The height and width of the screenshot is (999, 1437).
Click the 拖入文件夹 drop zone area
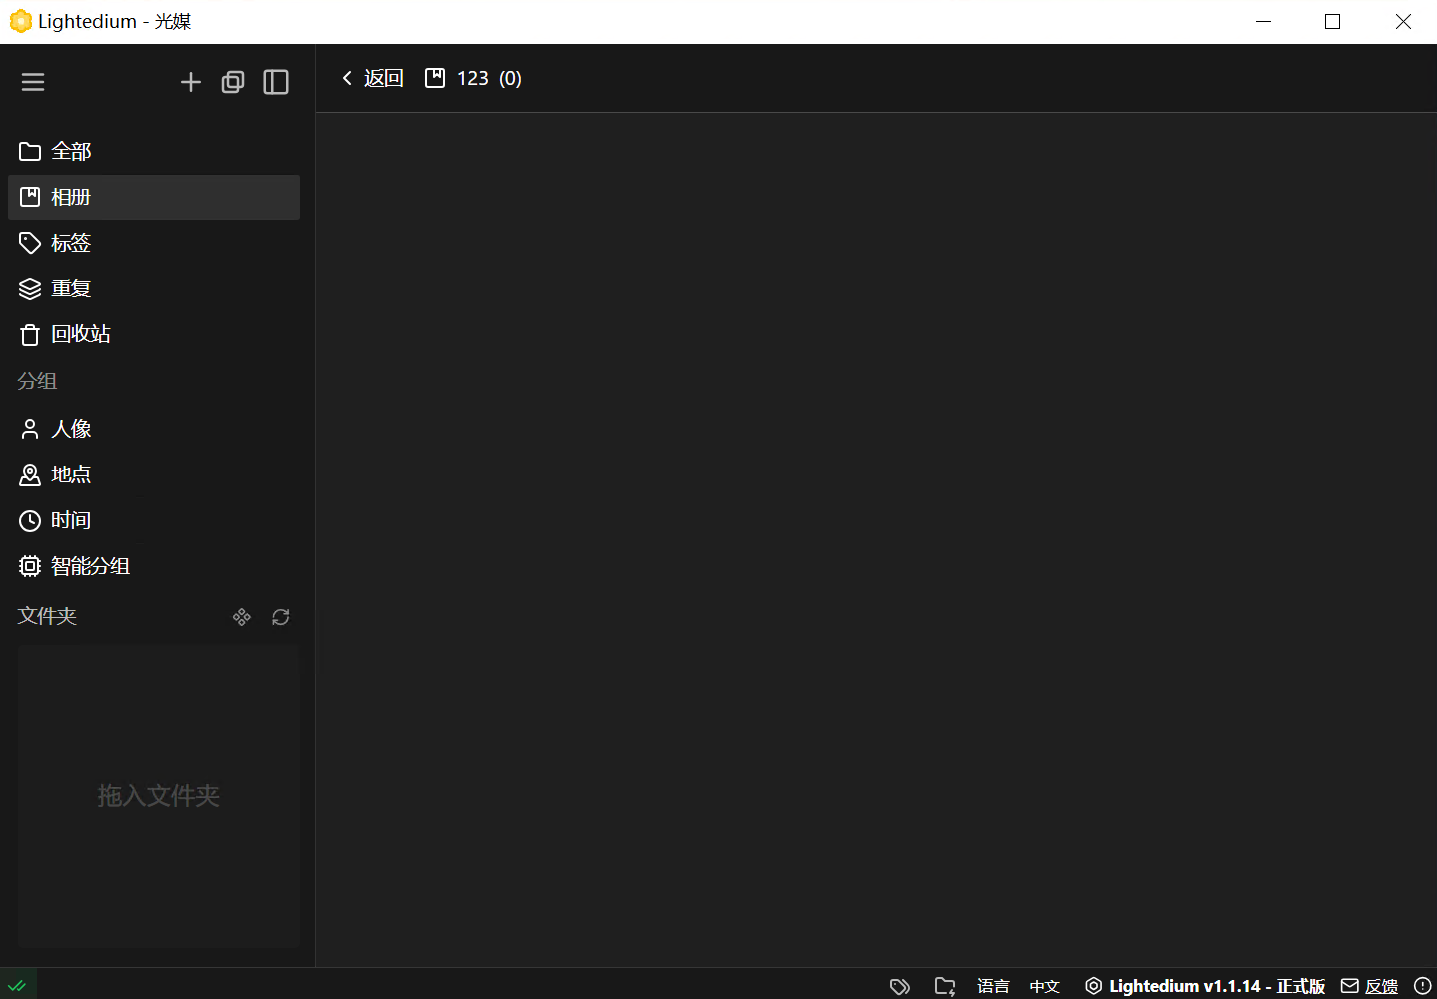point(158,795)
